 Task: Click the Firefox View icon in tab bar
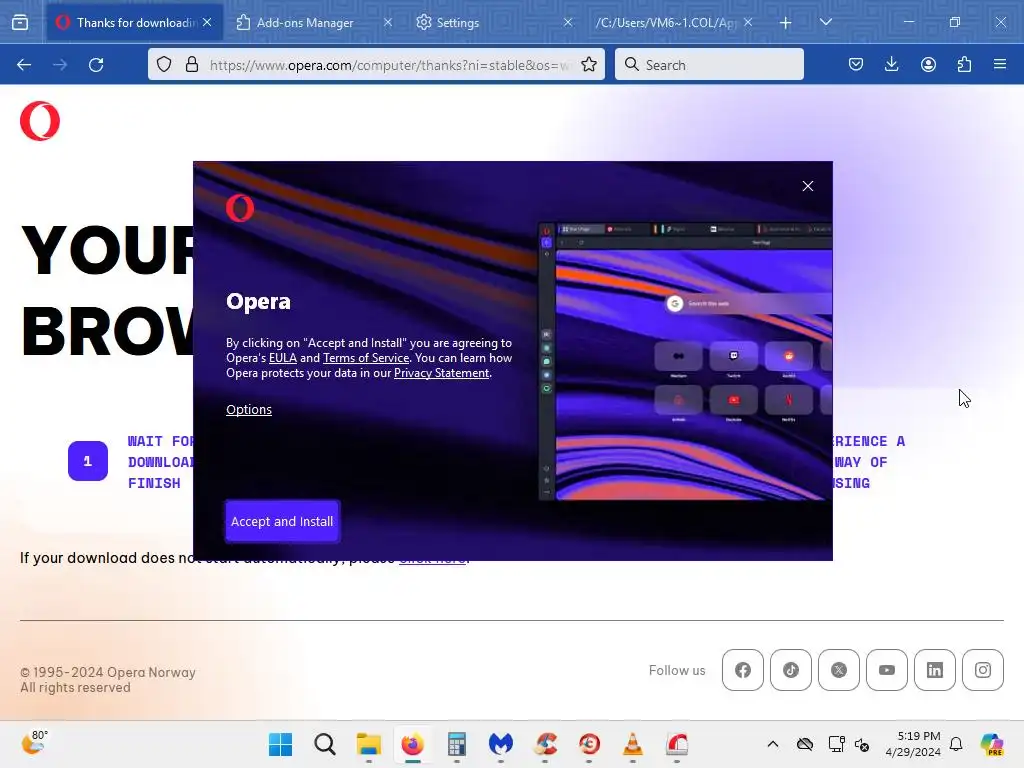click(20, 22)
